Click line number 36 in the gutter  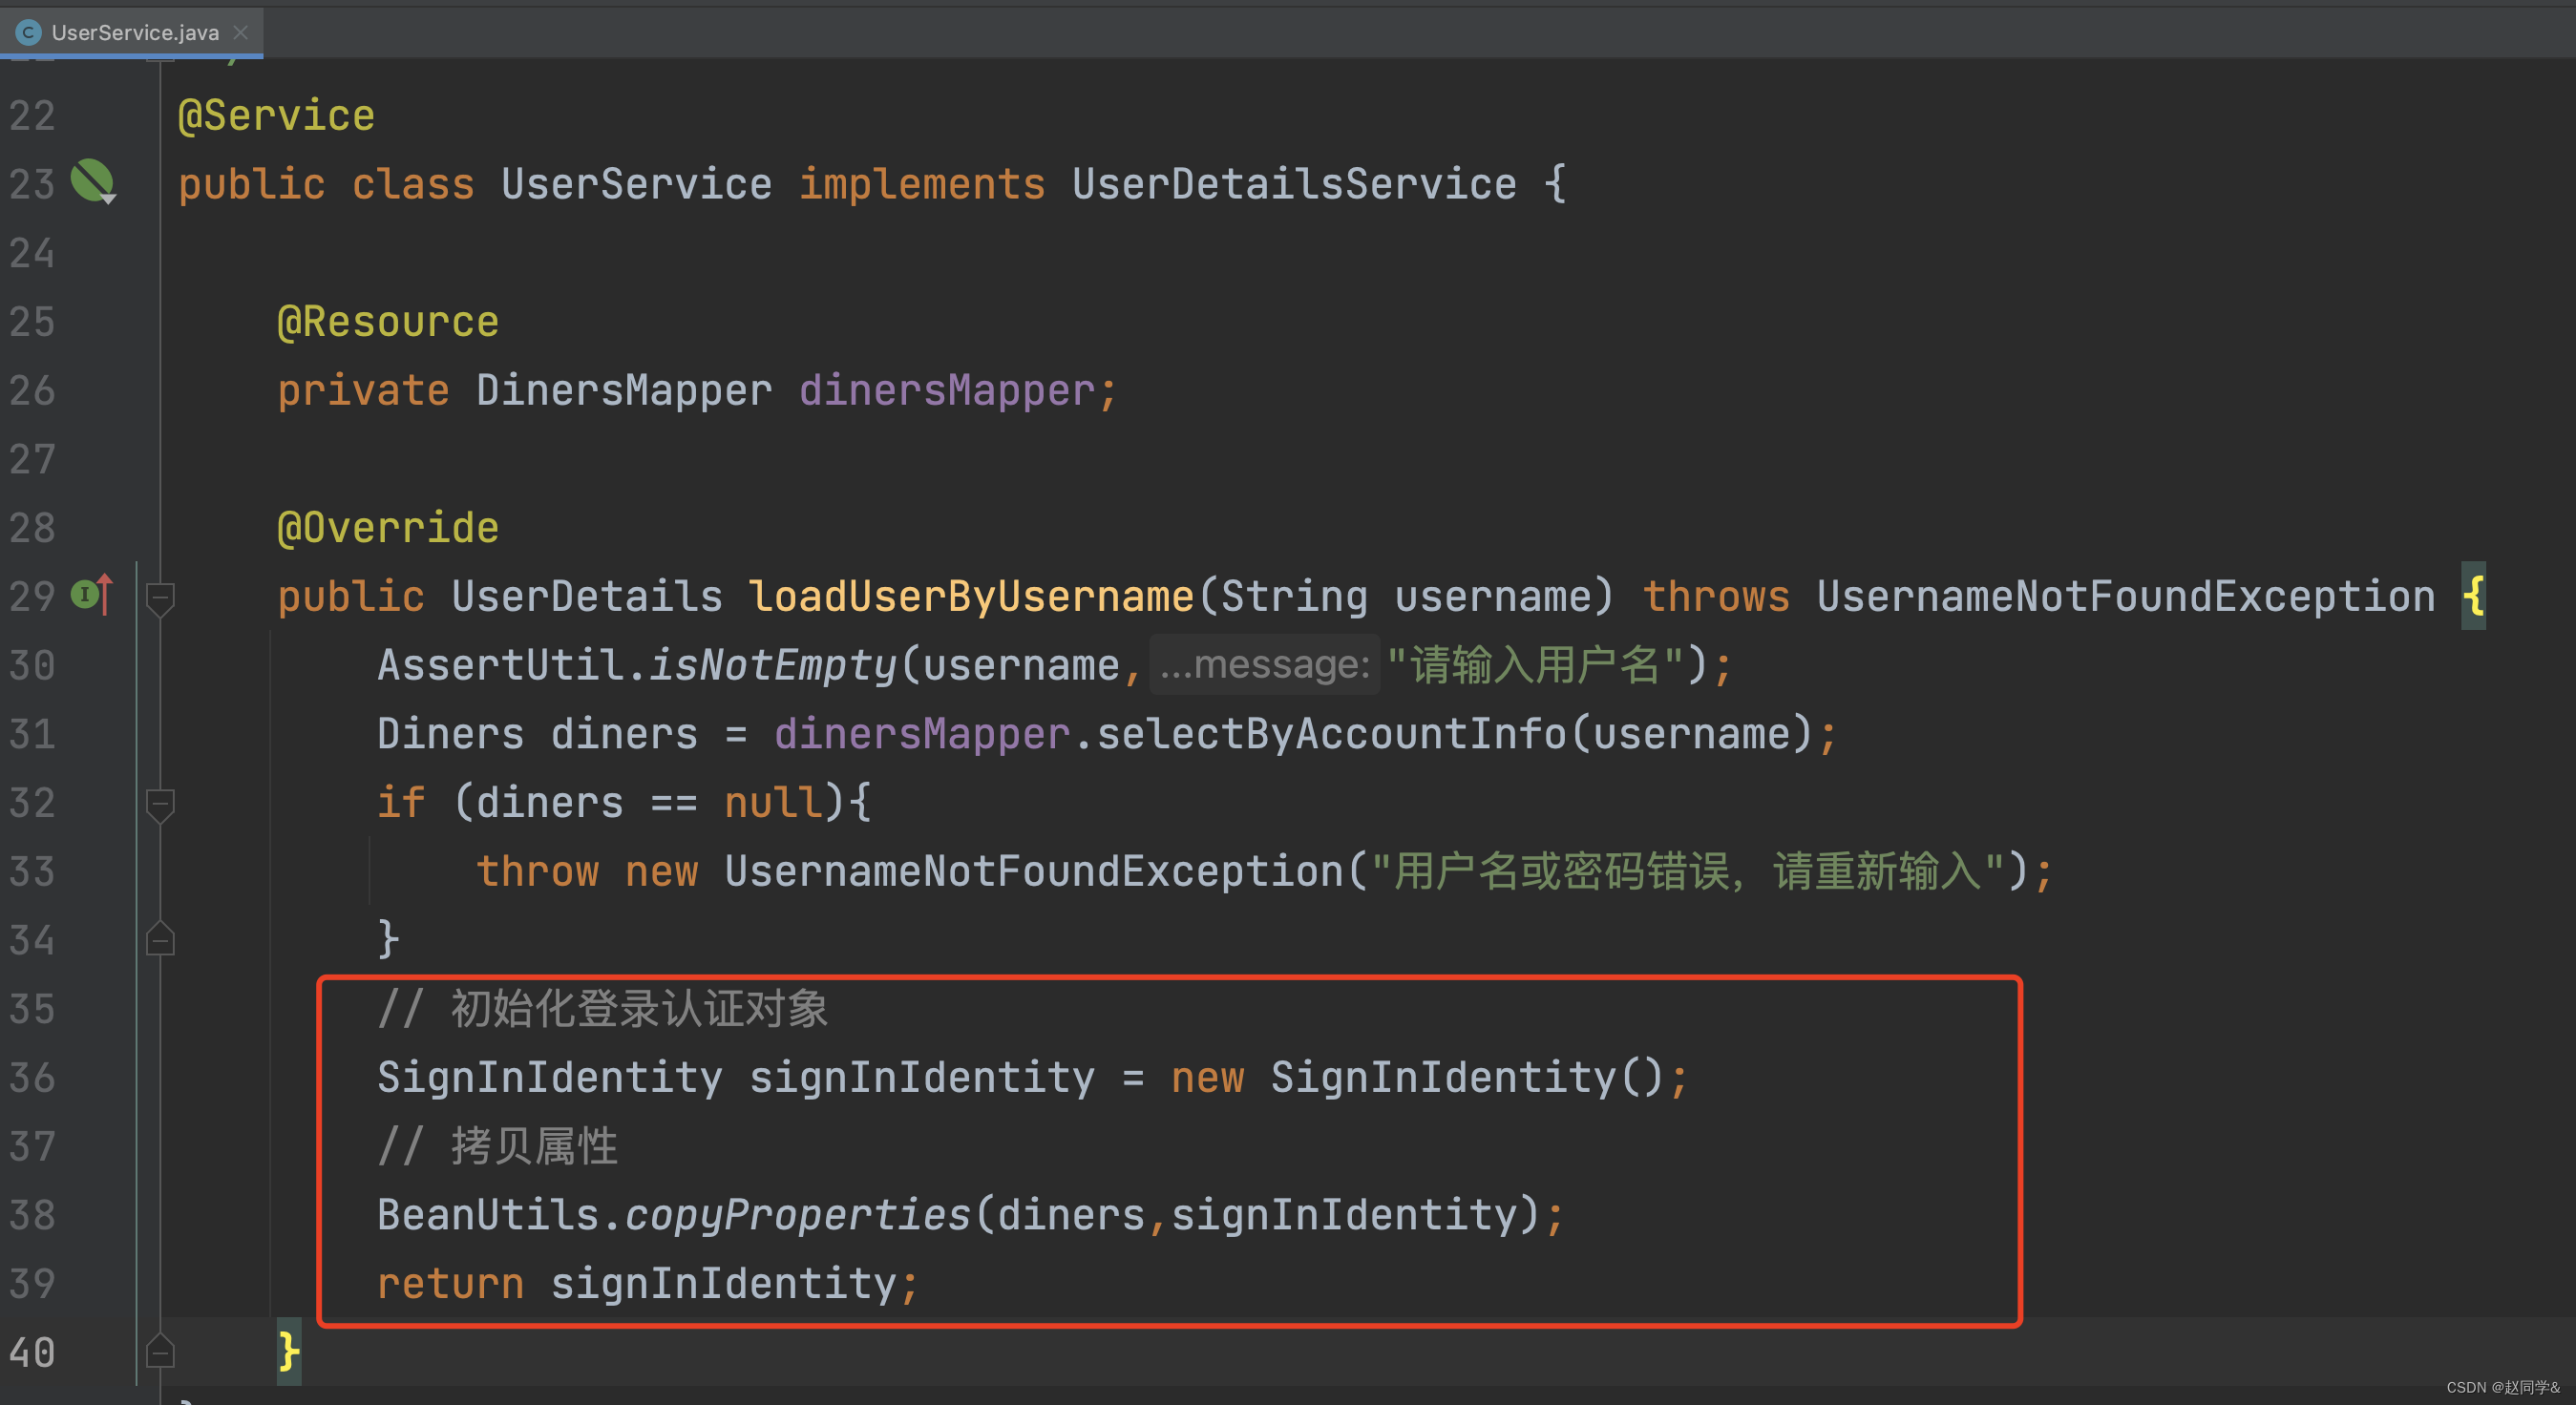[x=32, y=1077]
